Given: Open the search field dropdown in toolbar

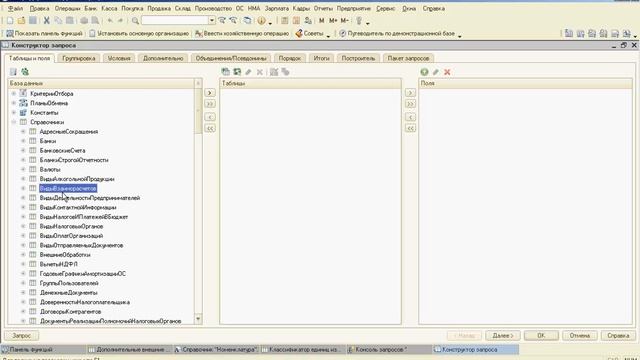Looking at the screenshot, I should click(211, 20).
